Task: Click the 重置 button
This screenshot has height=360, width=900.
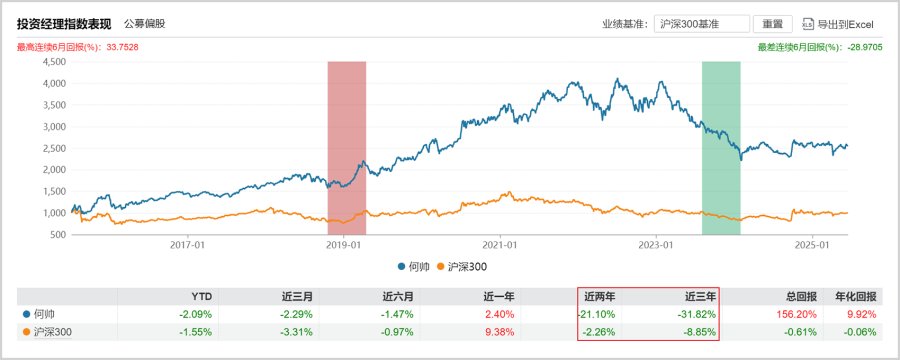Action: 773,24
